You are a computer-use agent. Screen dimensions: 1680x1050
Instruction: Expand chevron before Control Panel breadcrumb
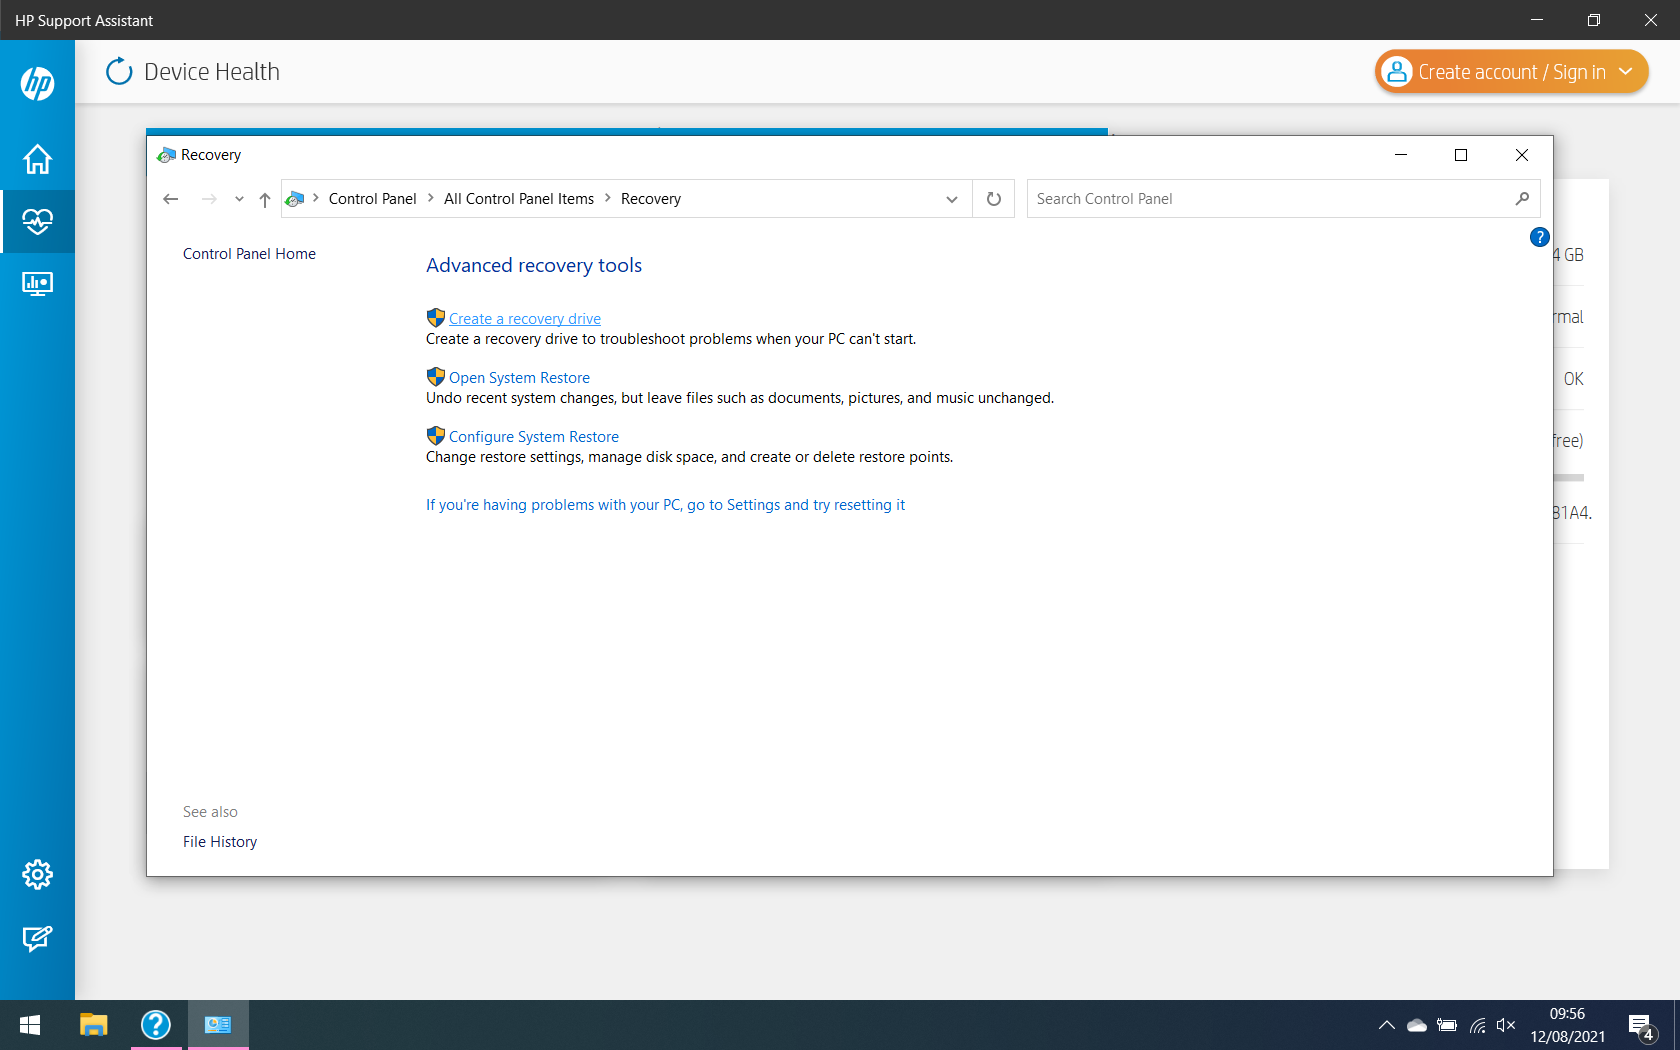click(316, 198)
